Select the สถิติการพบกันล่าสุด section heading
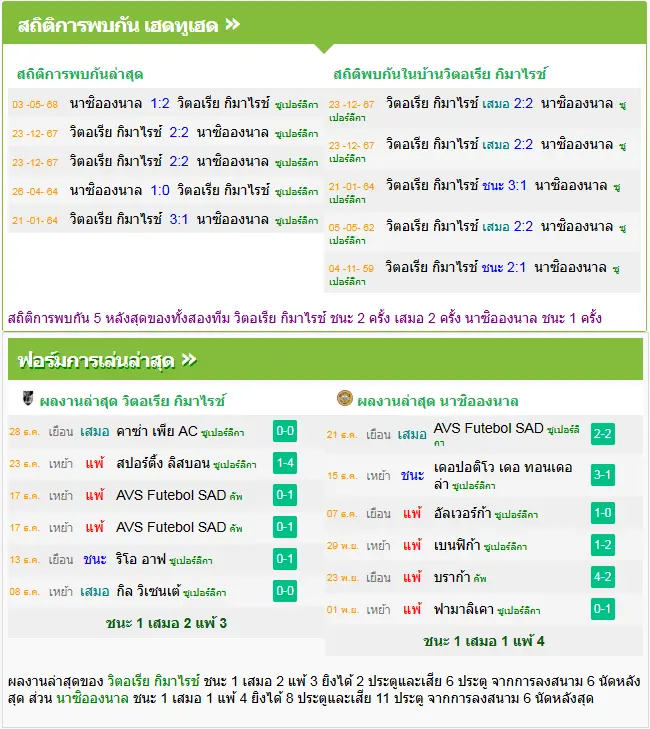Screen dimensions: 650x729 click(x=80, y=74)
